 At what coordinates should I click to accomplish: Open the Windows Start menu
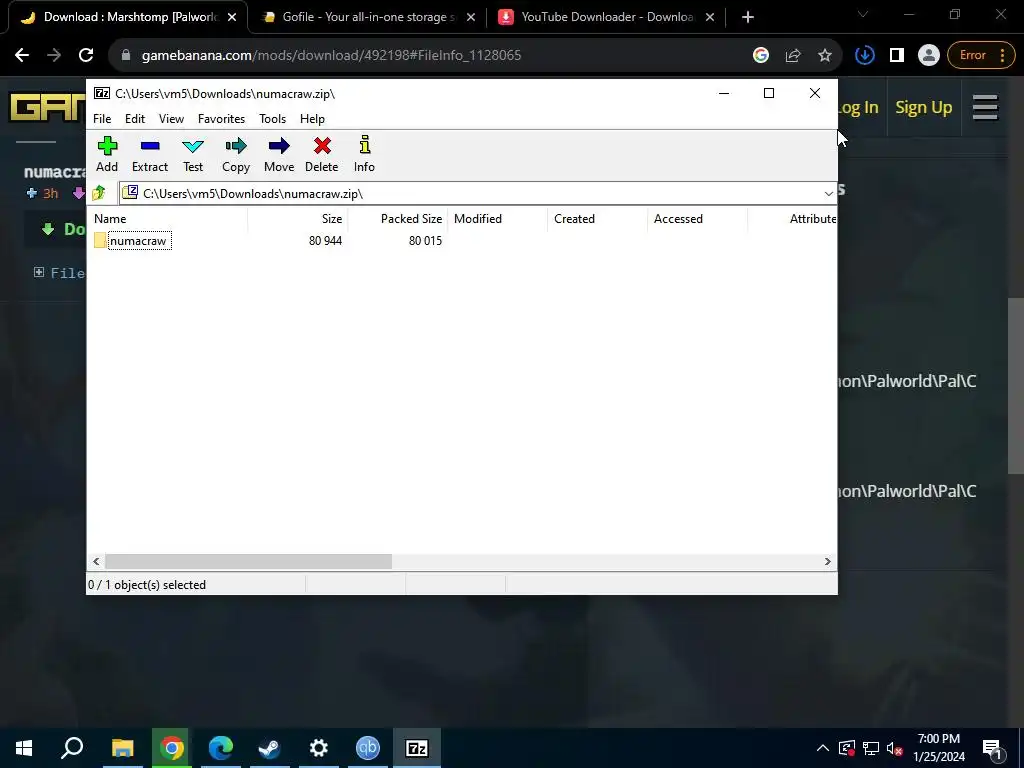point(24,748)
